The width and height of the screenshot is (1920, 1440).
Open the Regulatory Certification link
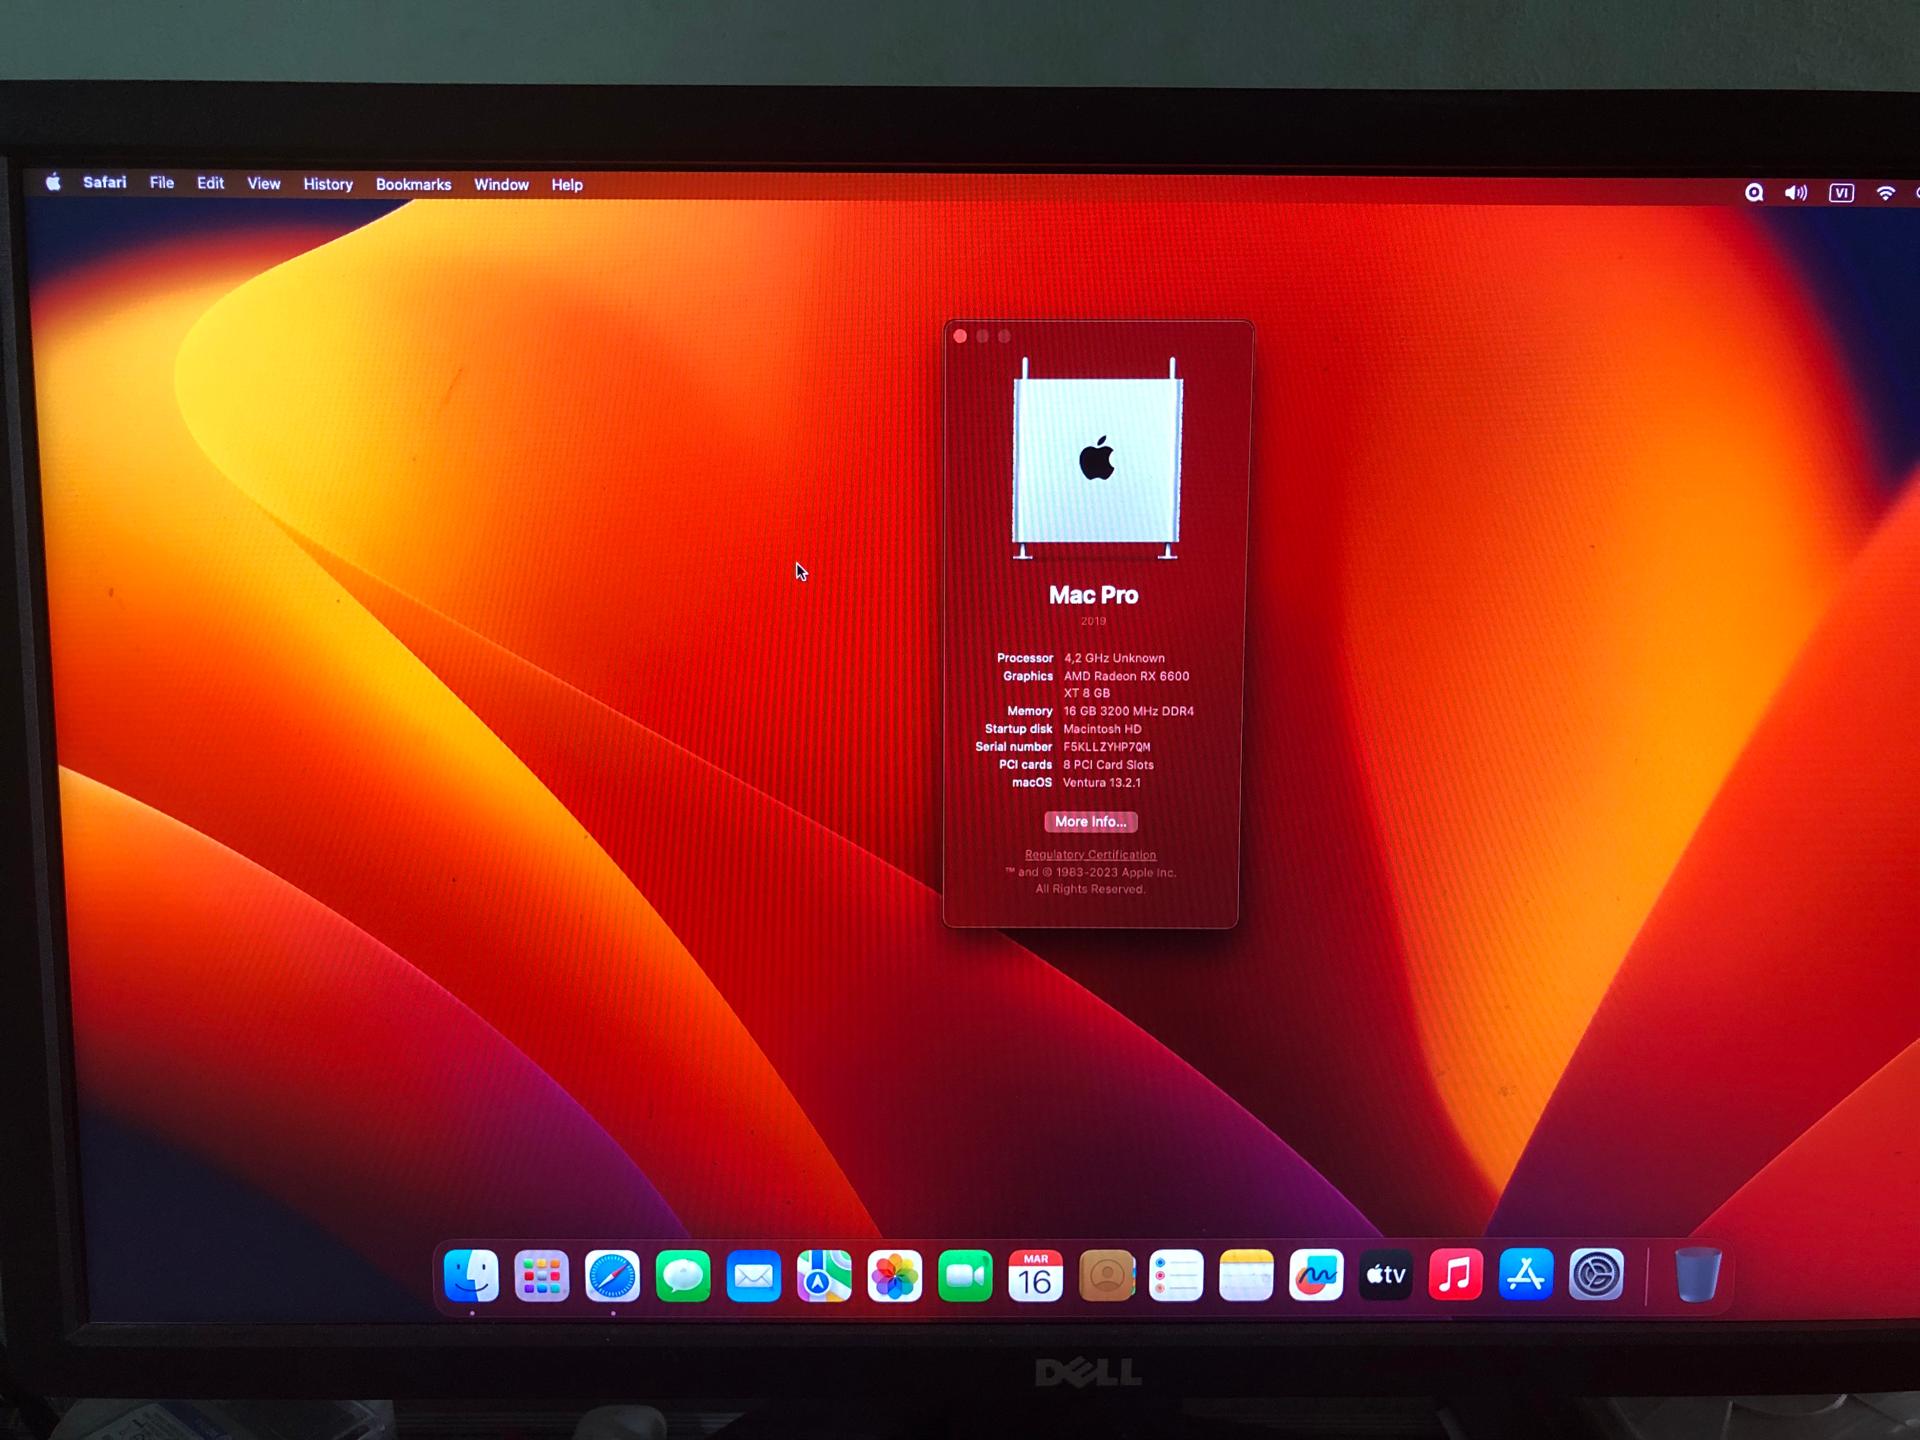coord(1090,855)
